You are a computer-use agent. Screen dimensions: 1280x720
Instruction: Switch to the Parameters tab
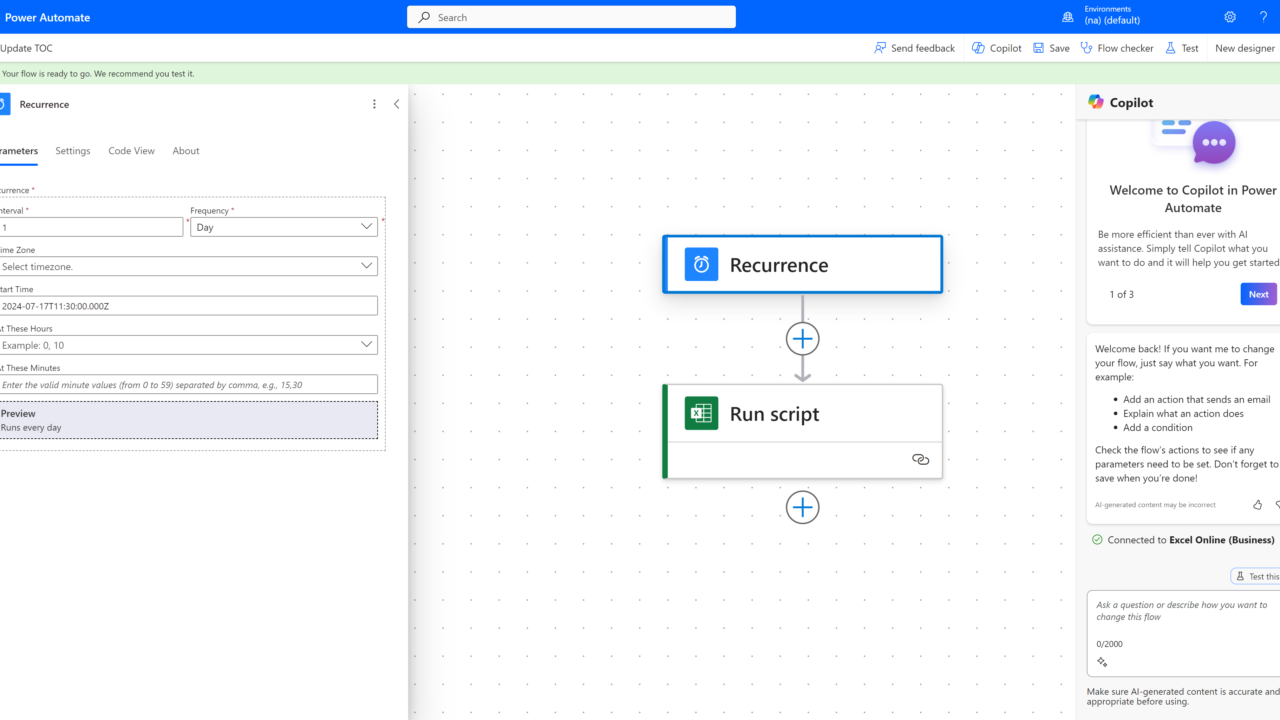click(x=18, y=151)
